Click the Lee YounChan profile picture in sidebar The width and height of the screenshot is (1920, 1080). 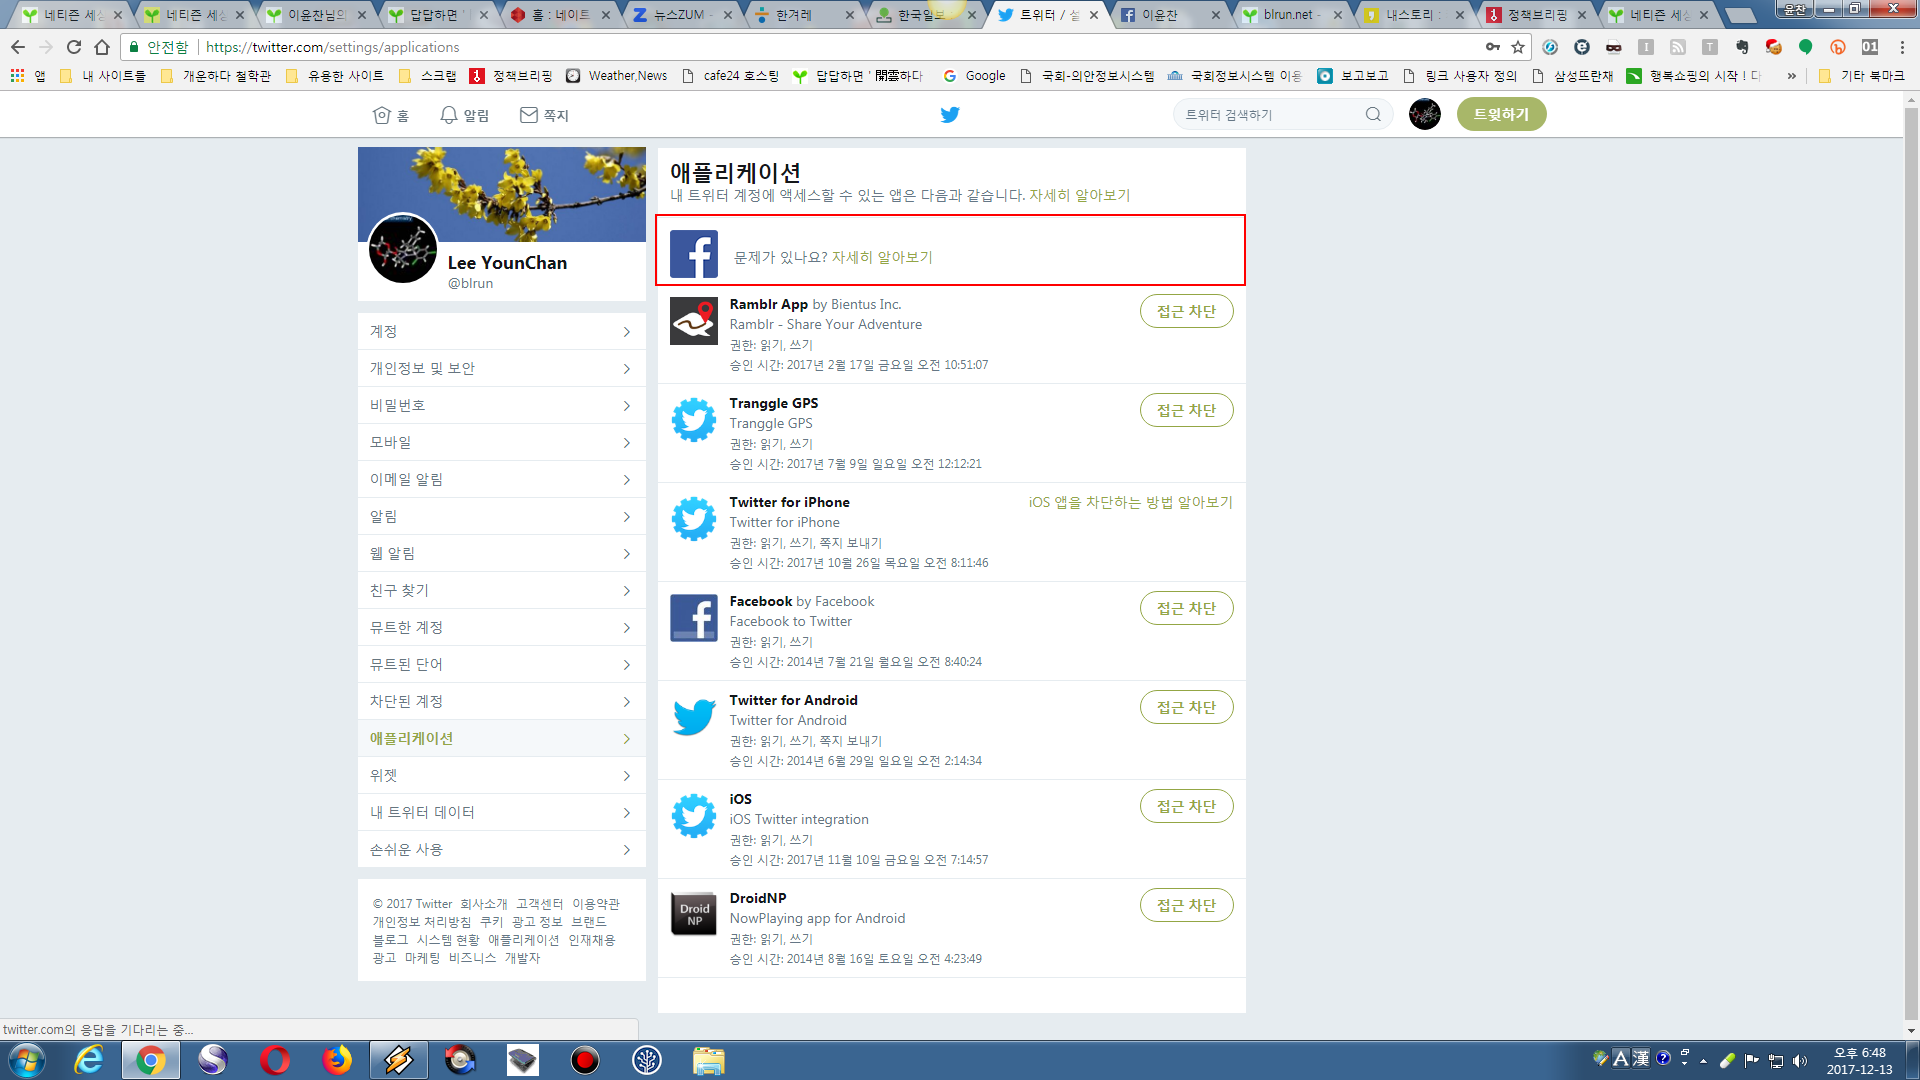[x=403, y=248]
